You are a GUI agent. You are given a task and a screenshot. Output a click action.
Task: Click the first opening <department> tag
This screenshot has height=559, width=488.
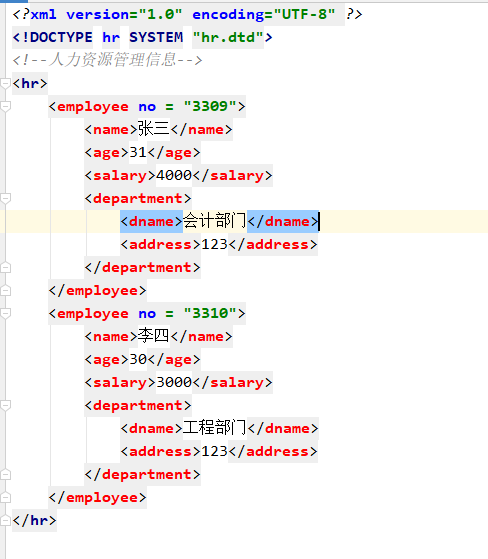(138, 198)
